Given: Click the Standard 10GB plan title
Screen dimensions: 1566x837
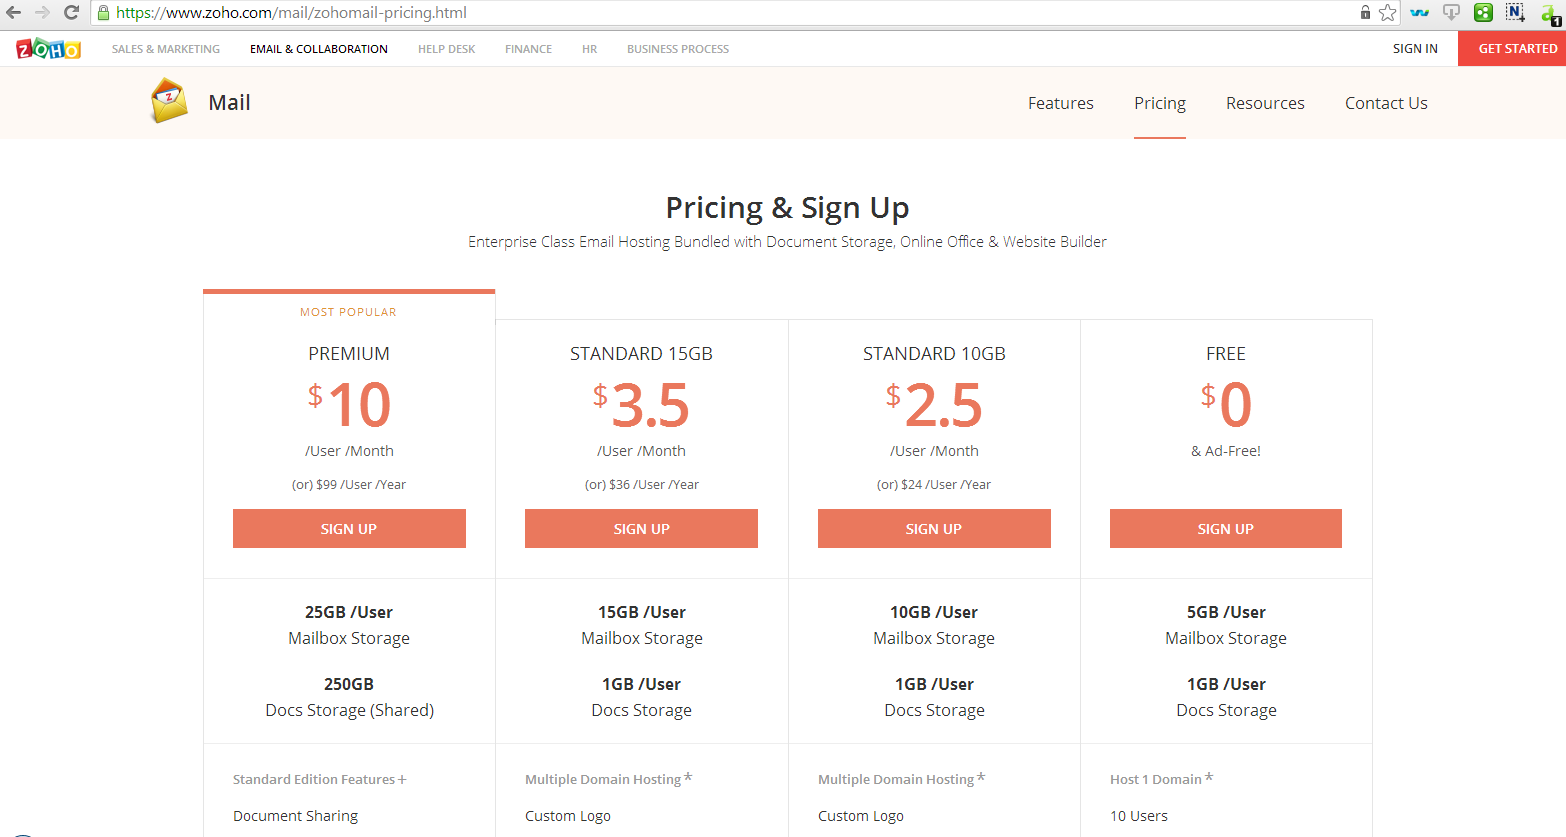Looking at the screenshot, I should [934, 354].
